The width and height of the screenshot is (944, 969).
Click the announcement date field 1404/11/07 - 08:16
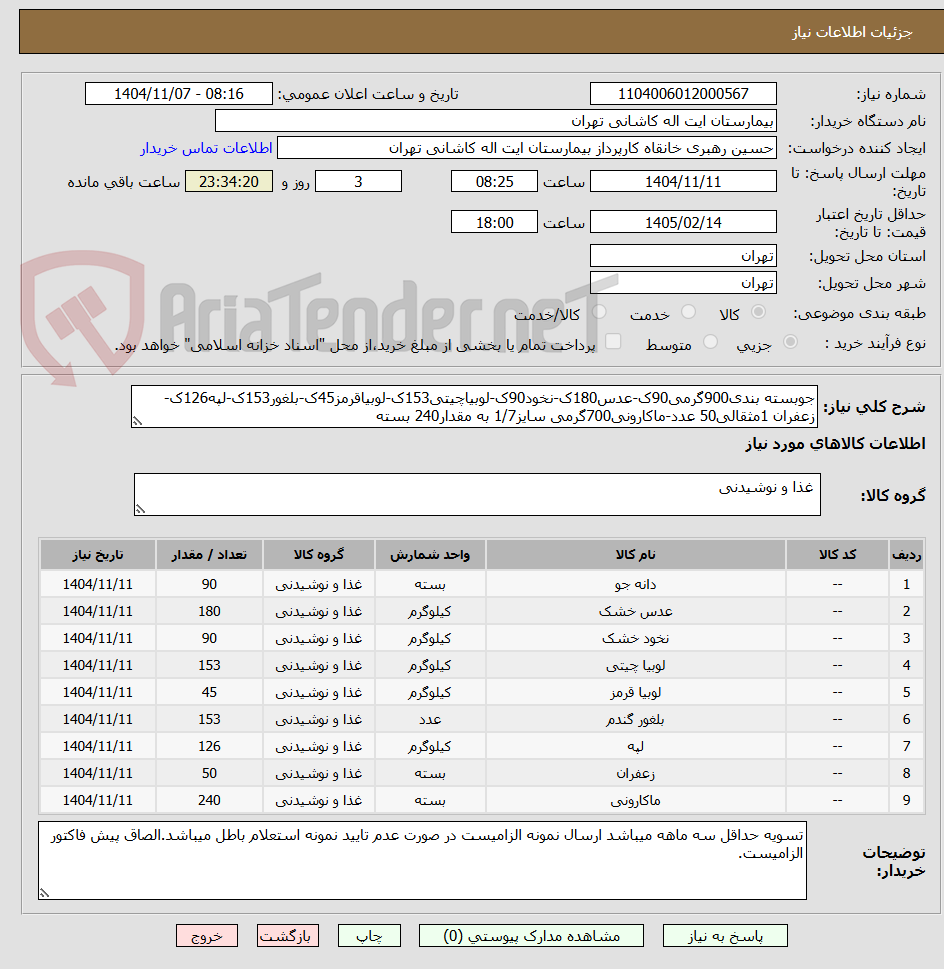pyautogui.click(x=179, y=94)
